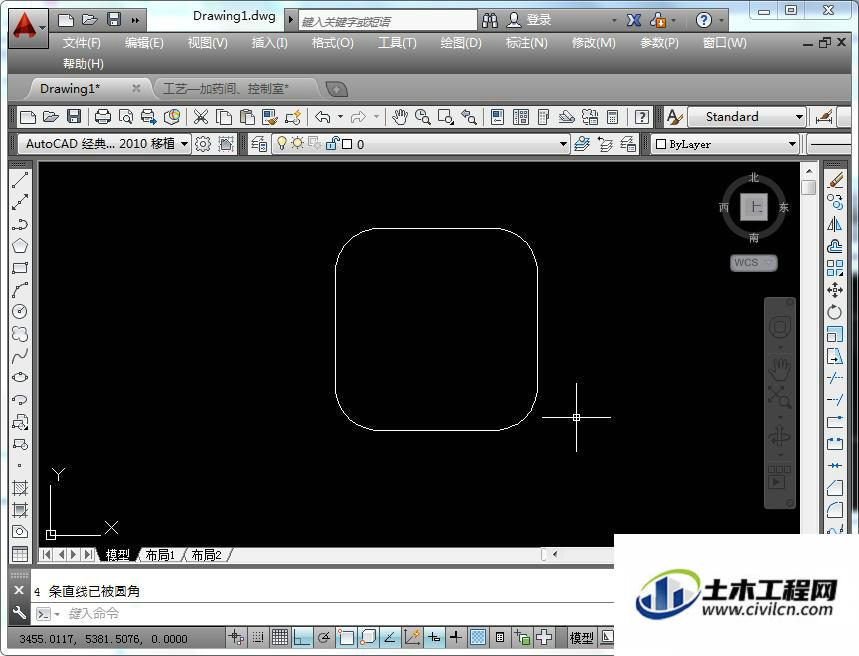Viewport: 859px width, 656px height.
Task: Select the Revision Cloud tool
Action: tap(20, 334)
